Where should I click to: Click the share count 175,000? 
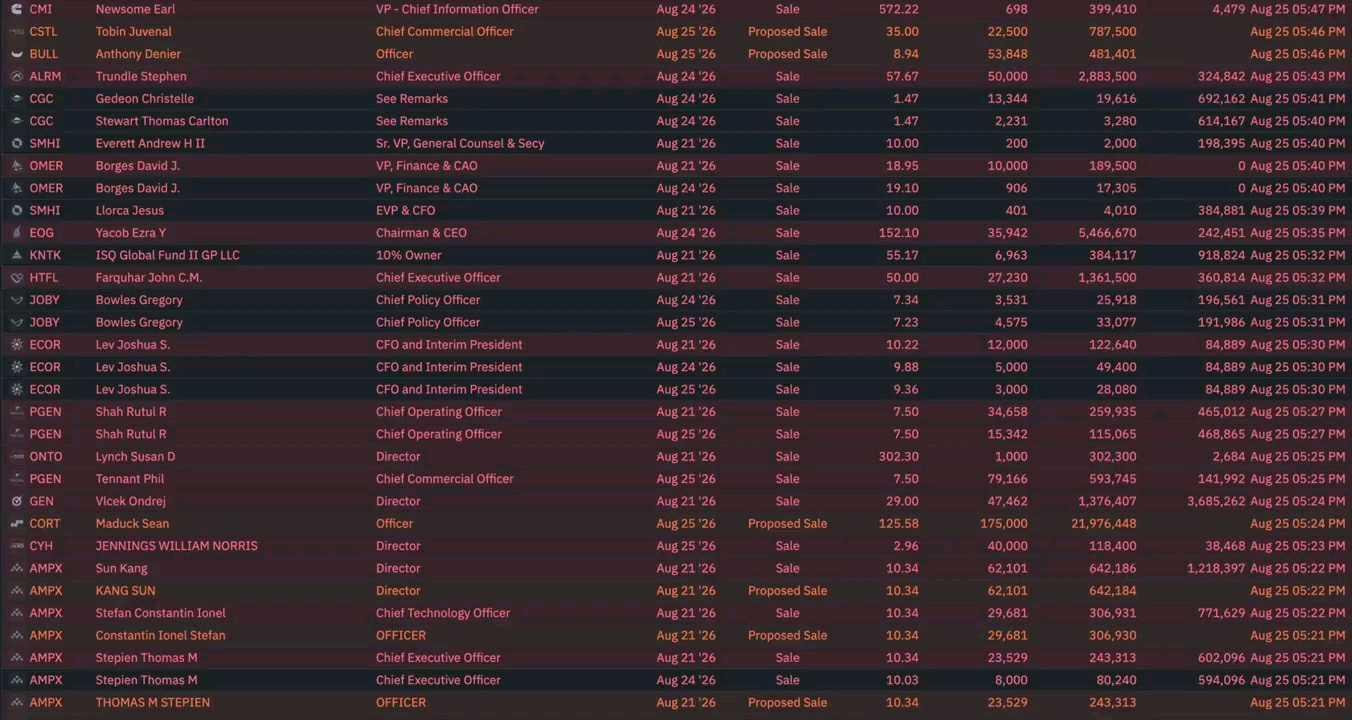1003,523
